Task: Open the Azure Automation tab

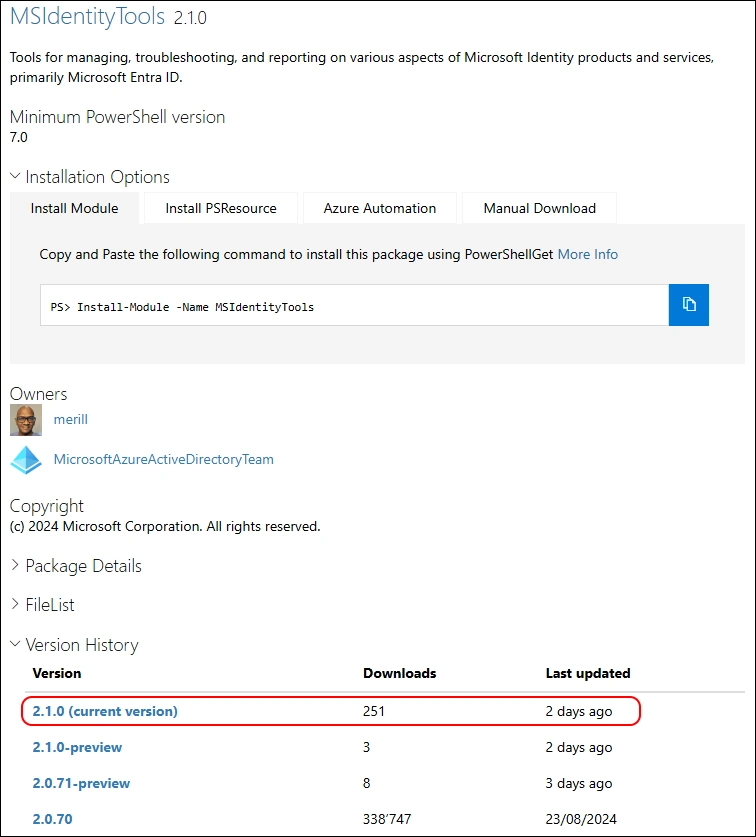Action: [x=379, y=208]
